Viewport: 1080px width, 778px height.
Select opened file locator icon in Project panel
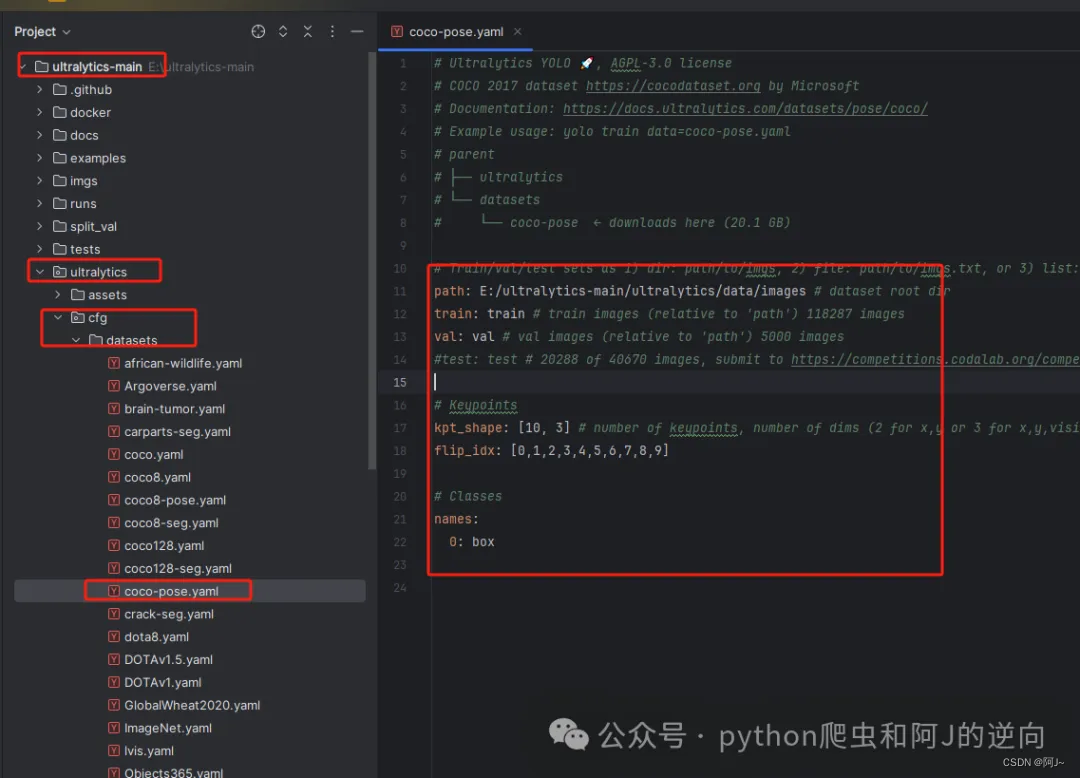pyautogui.click(x=258, y=32)
